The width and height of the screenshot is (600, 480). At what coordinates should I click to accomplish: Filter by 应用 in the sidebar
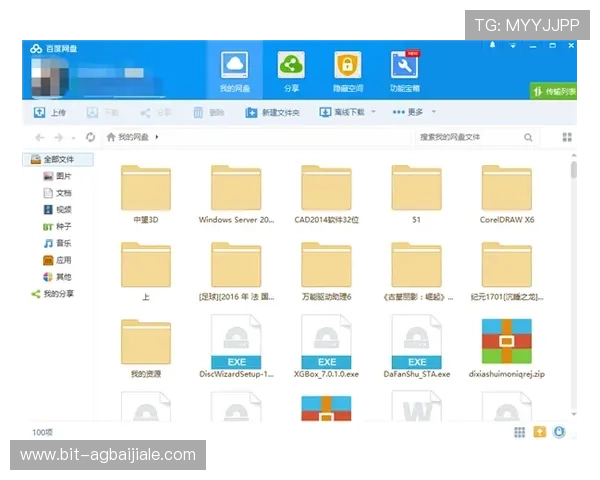coord(57,260)
